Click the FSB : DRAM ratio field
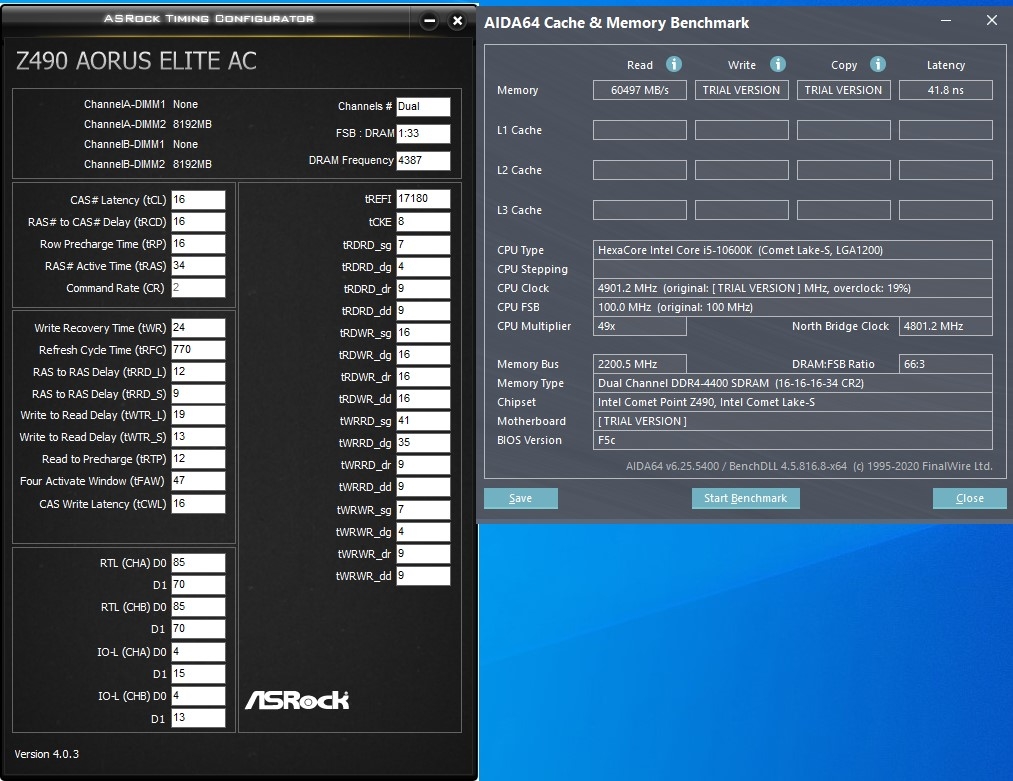The height and width of the screenshot is (781, 1013). point(423,133)
